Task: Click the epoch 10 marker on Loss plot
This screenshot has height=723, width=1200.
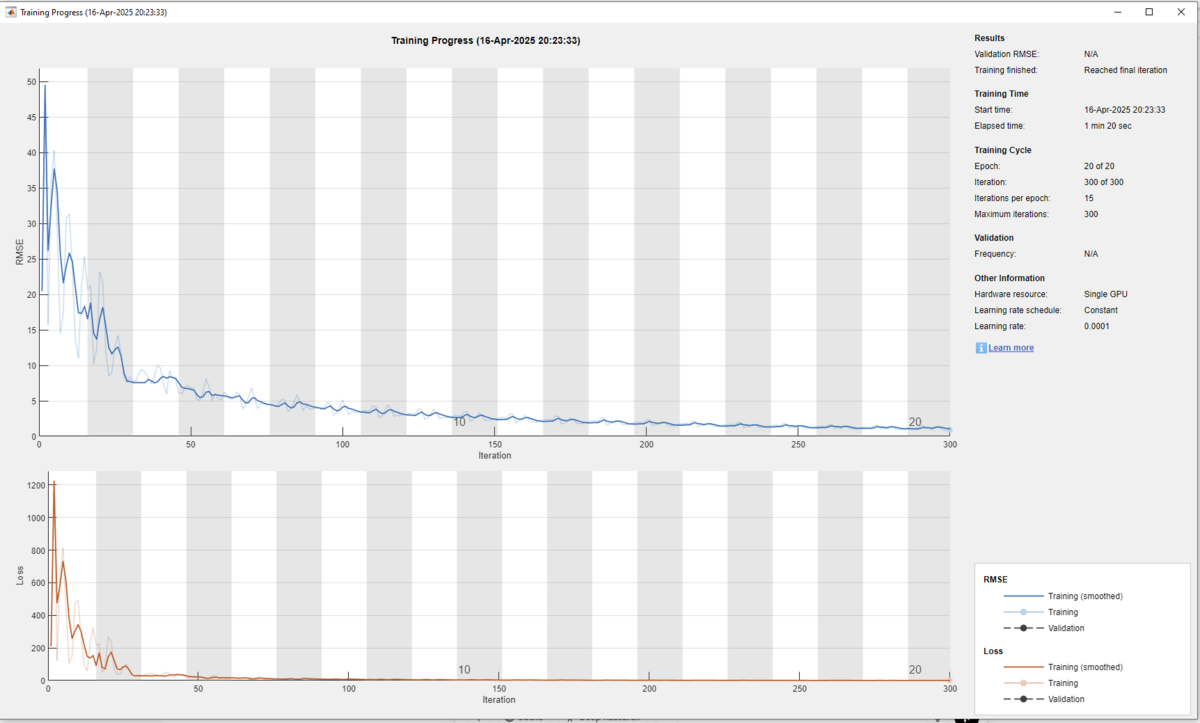Action: point(464,670)
